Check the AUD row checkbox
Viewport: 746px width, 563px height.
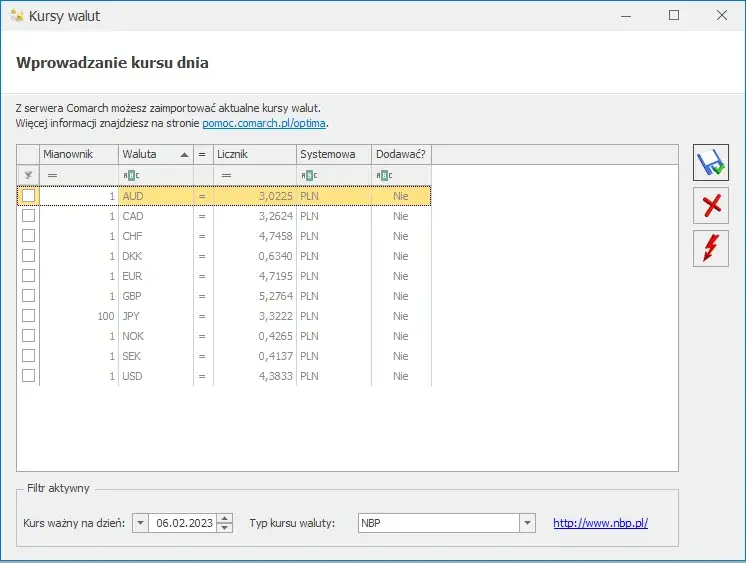[x=29, y=196]
